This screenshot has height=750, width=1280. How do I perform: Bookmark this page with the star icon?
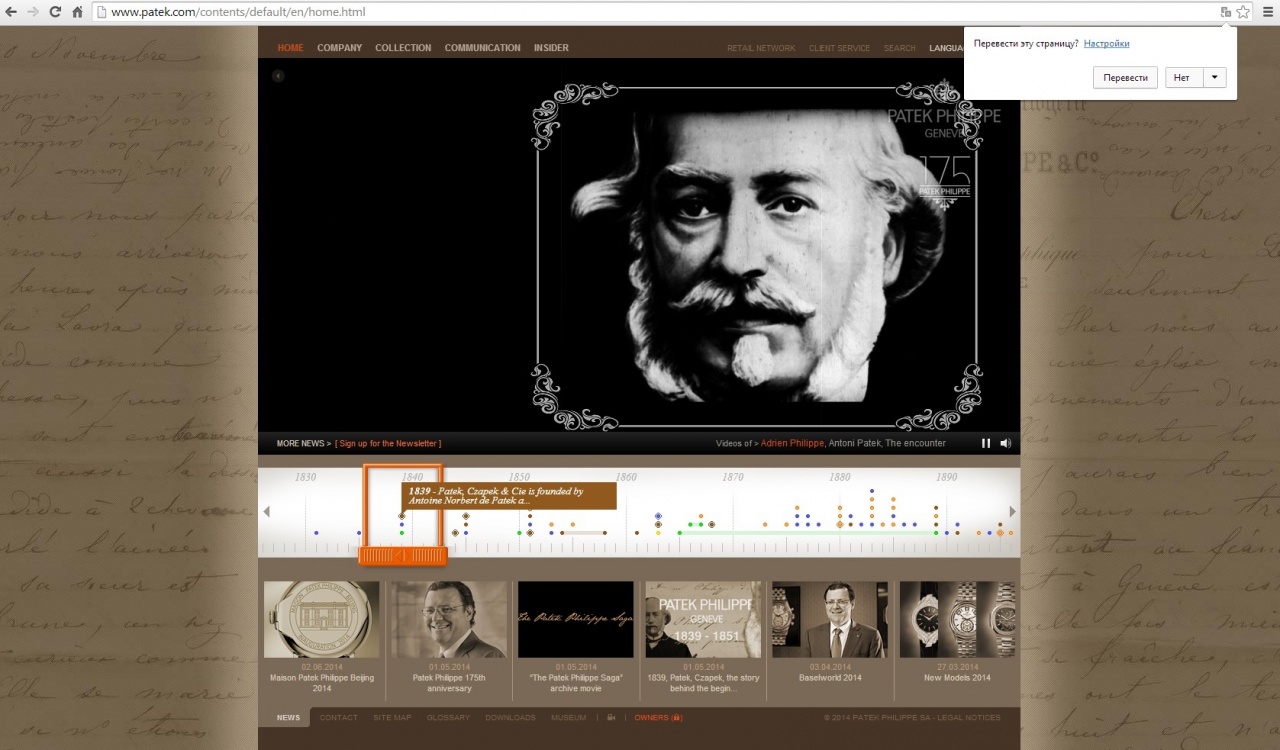tap(1243, 12)
